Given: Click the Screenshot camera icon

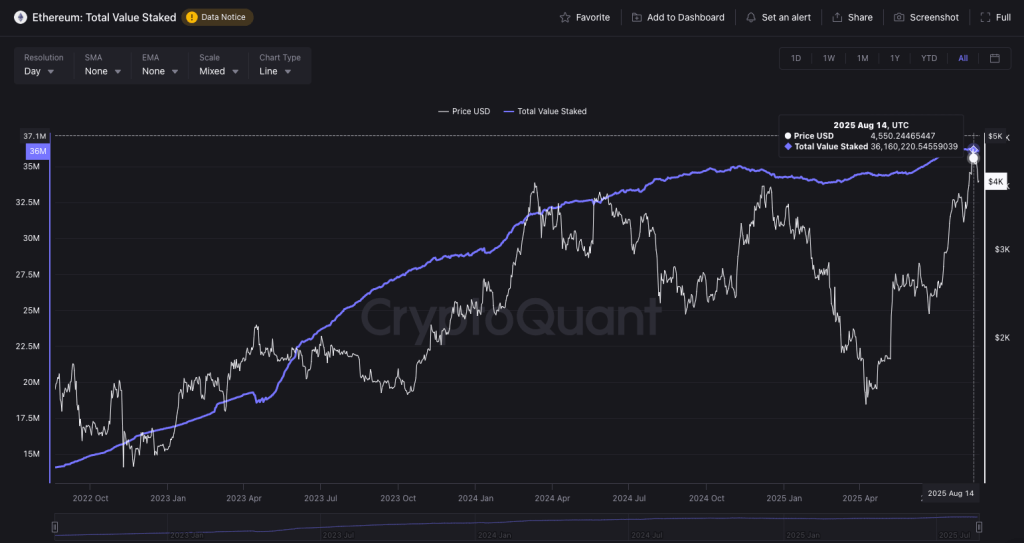Looking at the screenshot, I should tap(899, 17).
